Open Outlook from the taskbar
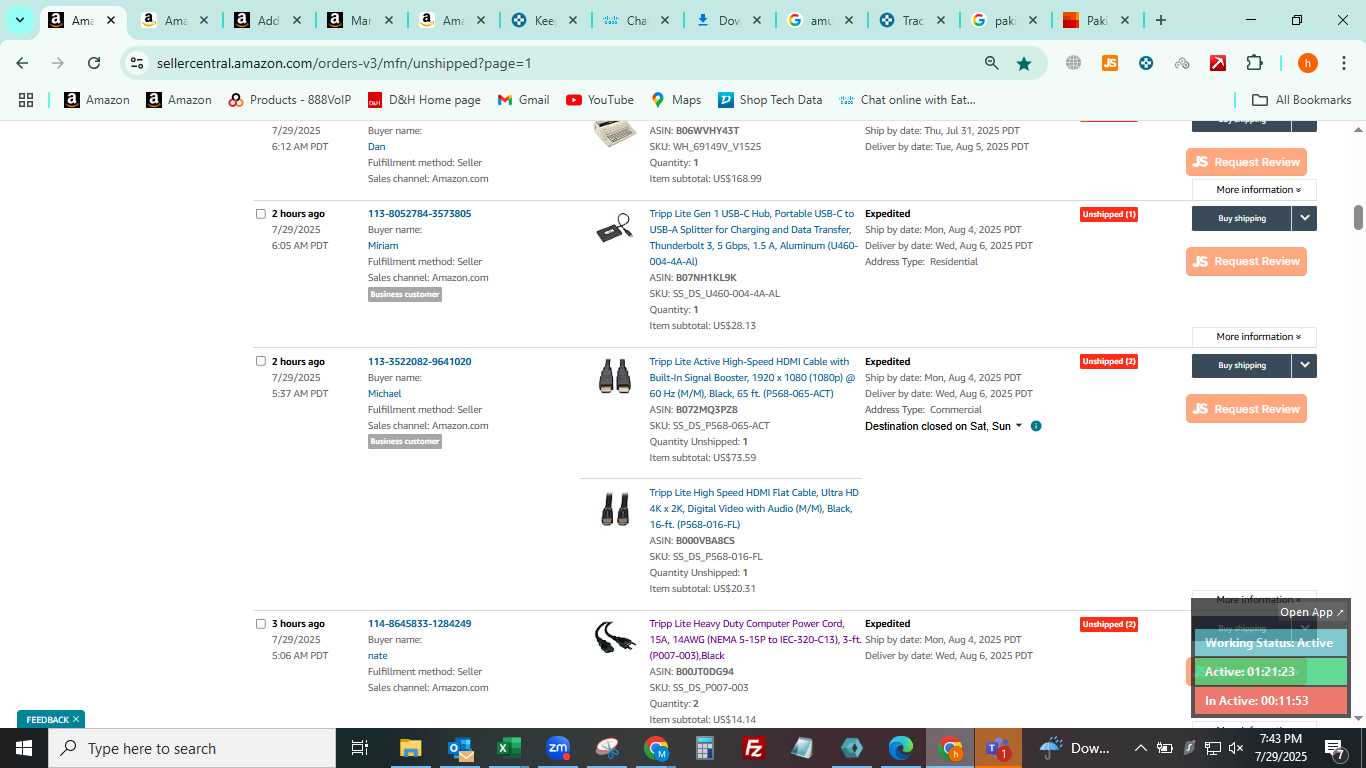Viewport: 1366px width, 768px height. 460,748
